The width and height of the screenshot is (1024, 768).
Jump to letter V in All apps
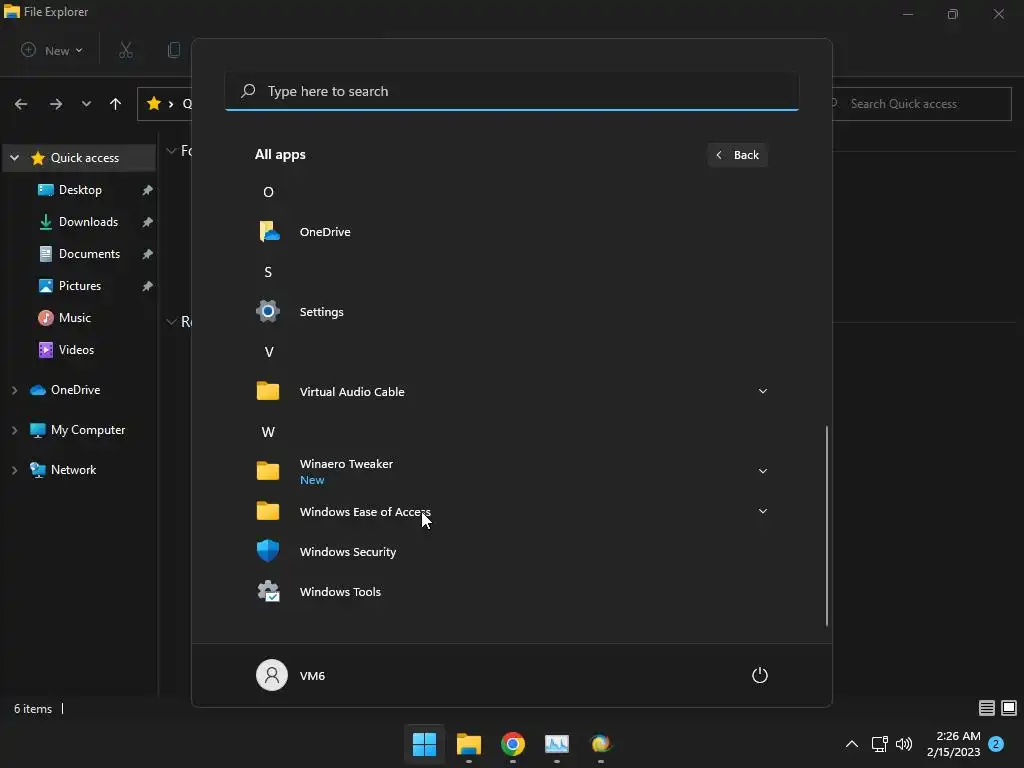tap(268, 352)
